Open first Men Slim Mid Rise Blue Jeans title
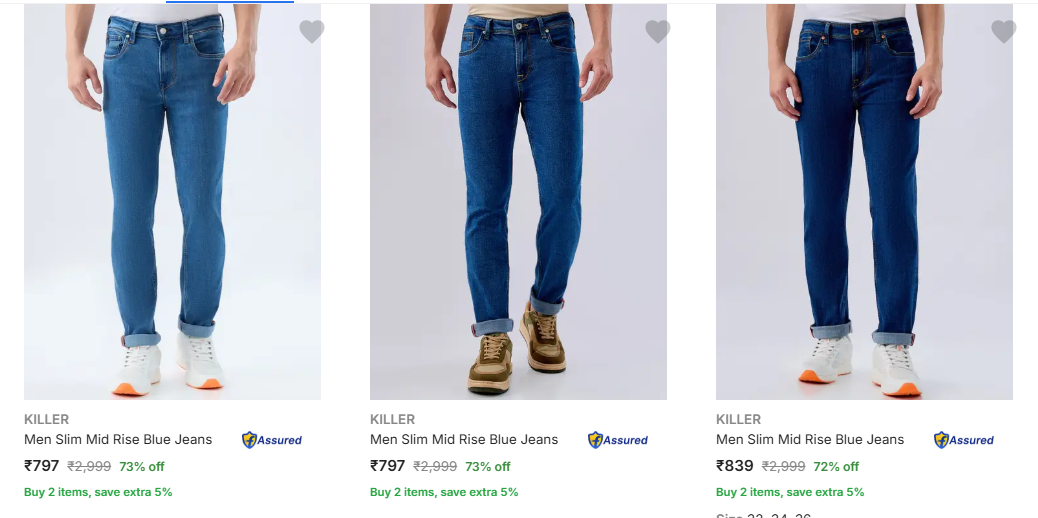This screenshot has width=1038, height=518. (x=118, y=439)
